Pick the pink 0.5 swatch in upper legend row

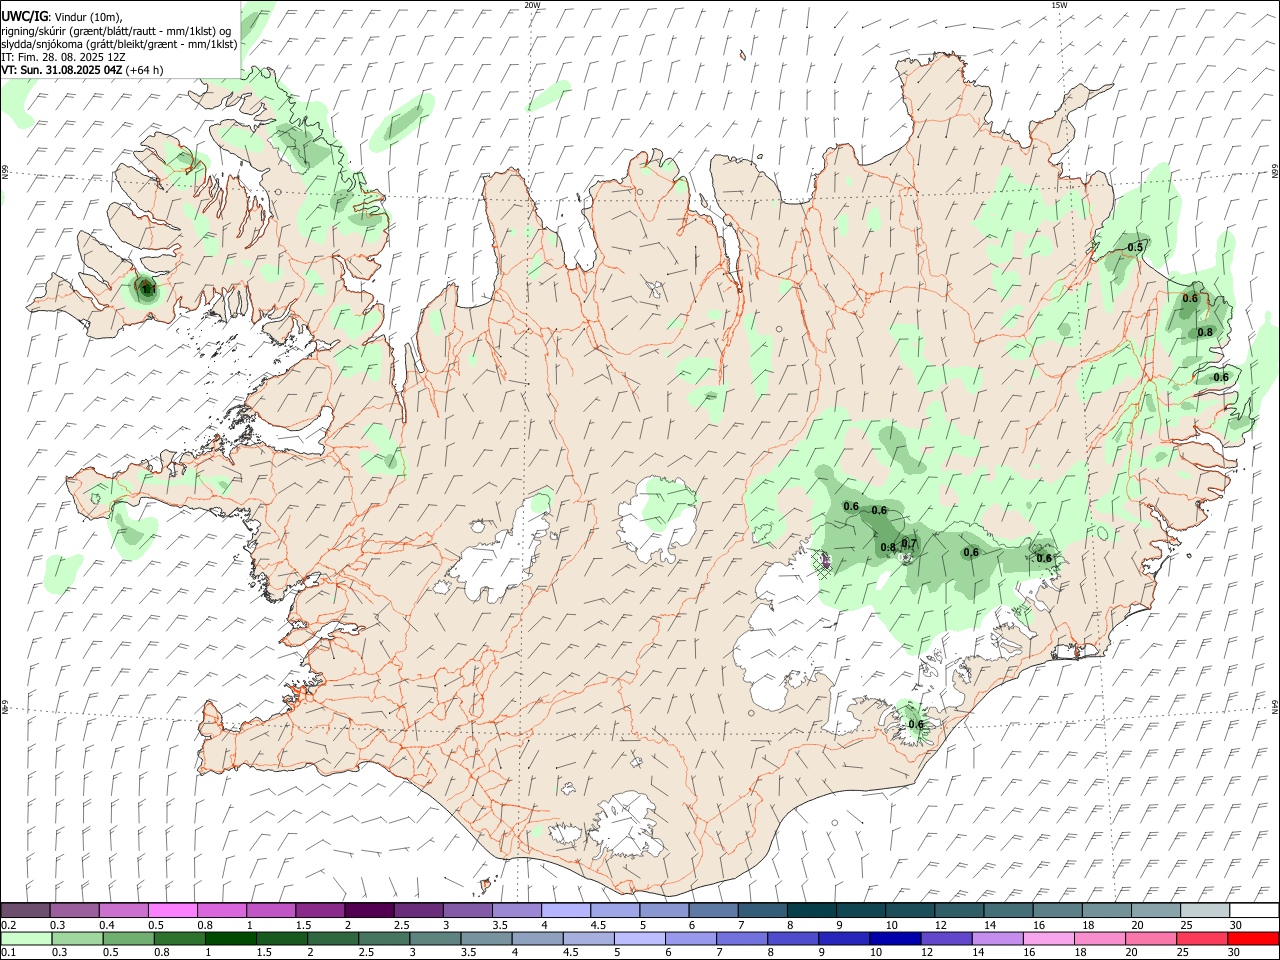pyautogui.click(x=172, y=911)
